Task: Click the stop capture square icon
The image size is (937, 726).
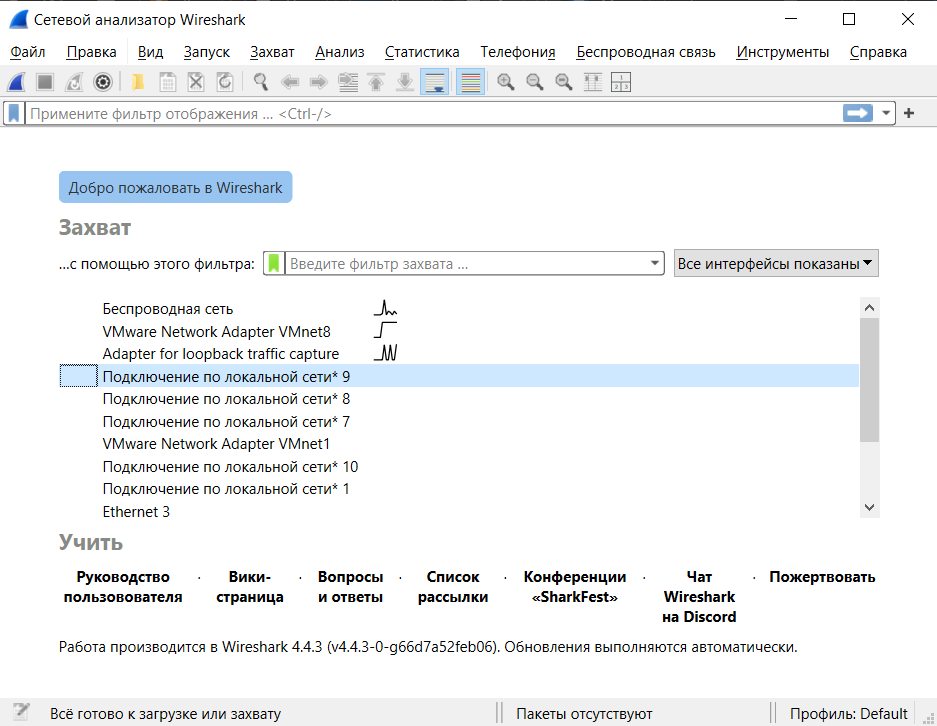Action: (x=45, y=82)
